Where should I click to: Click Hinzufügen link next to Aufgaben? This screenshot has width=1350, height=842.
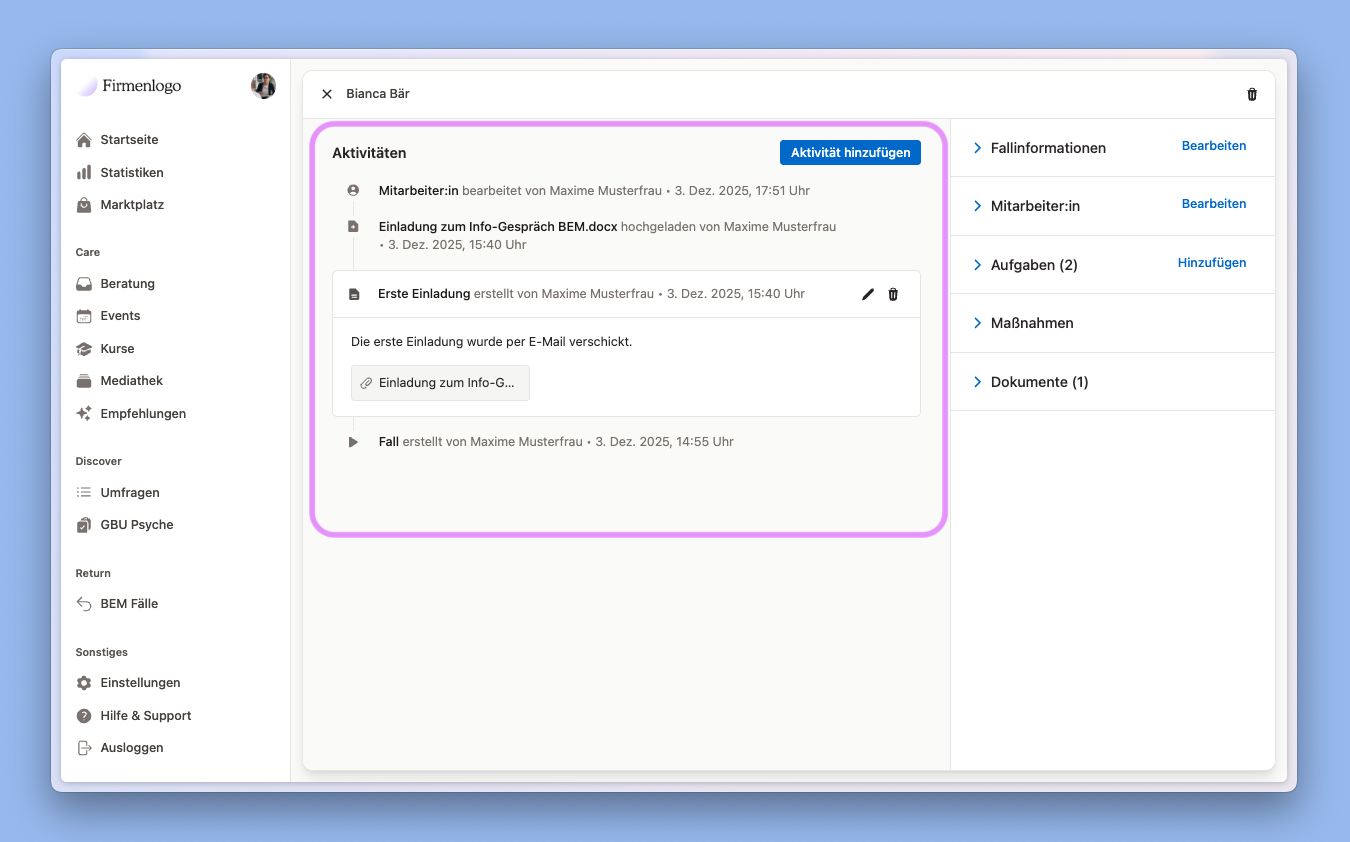pyautogui.click(x=1211, y=263)
